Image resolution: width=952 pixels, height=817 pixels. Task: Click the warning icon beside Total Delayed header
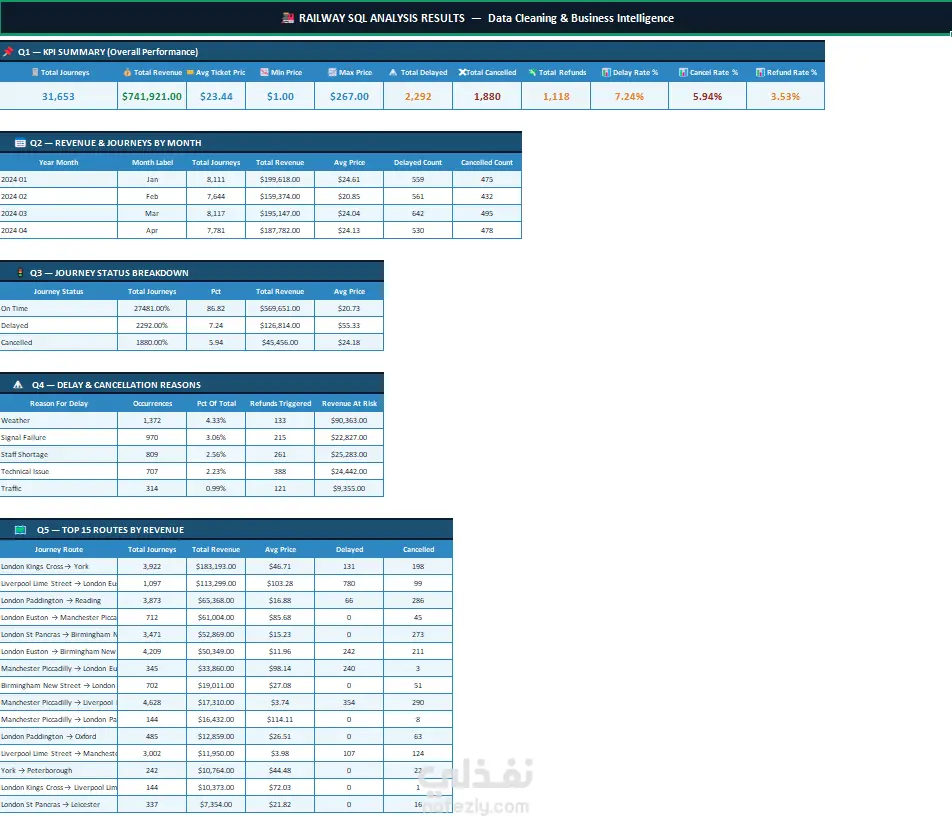tap(393, 72)
